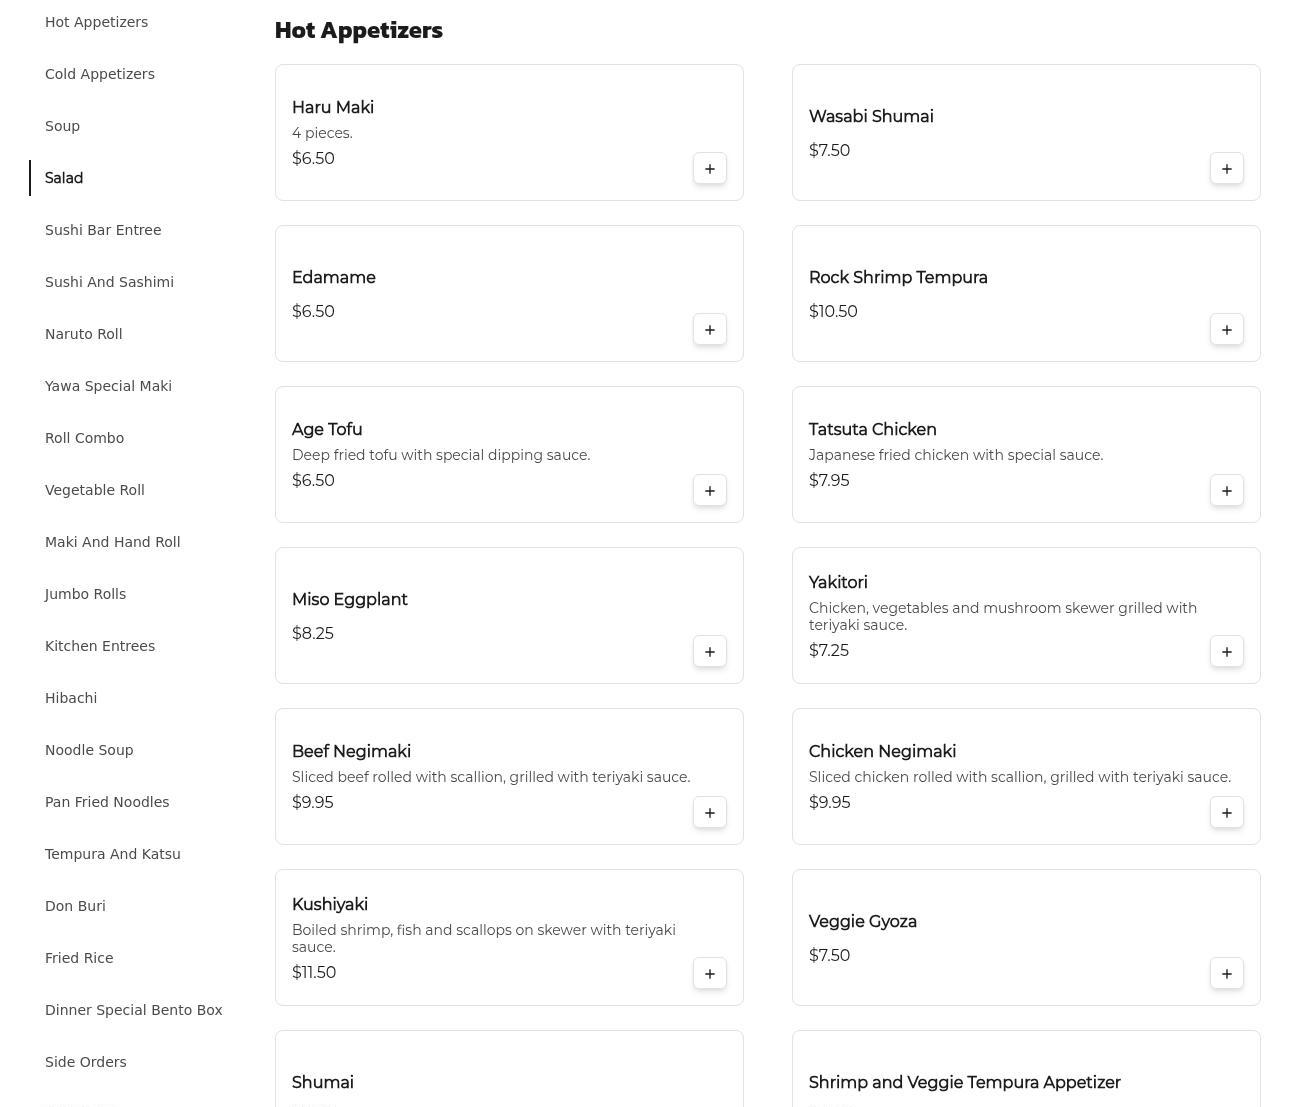This screenshot has width=1290, height=1107.
Task: Add Kushiyaki using the plus icon
Action: click(710, 974)
